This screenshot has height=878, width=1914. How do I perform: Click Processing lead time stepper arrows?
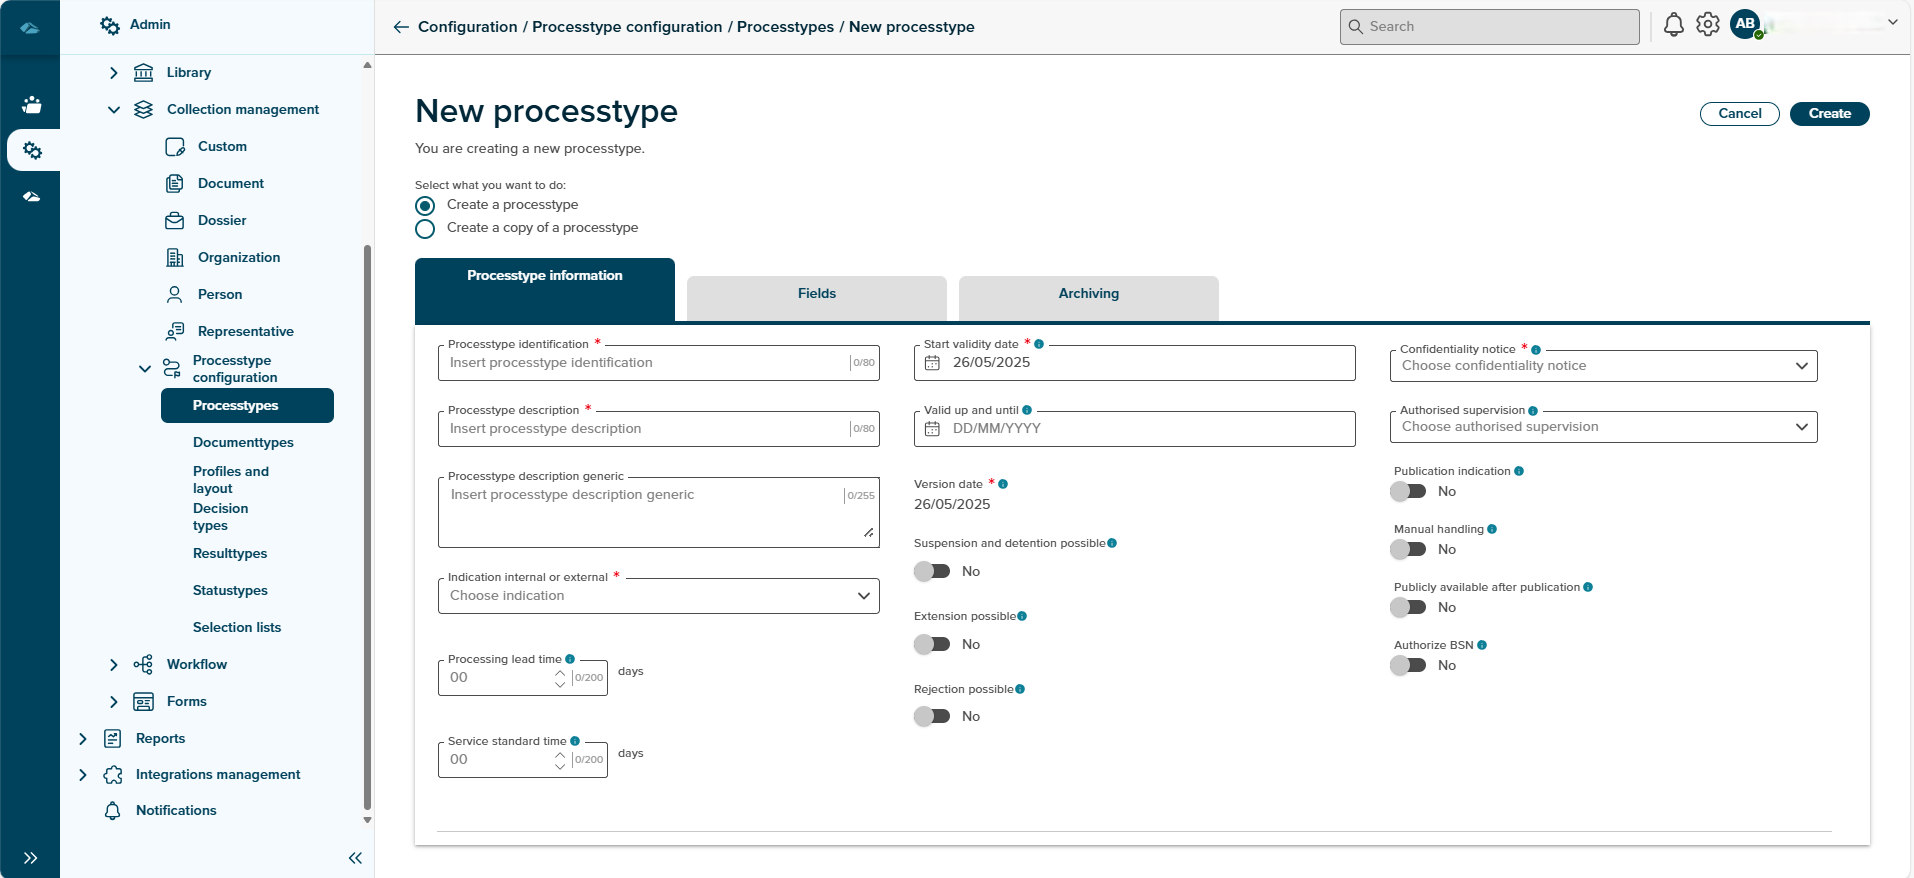tap(560, 678)
